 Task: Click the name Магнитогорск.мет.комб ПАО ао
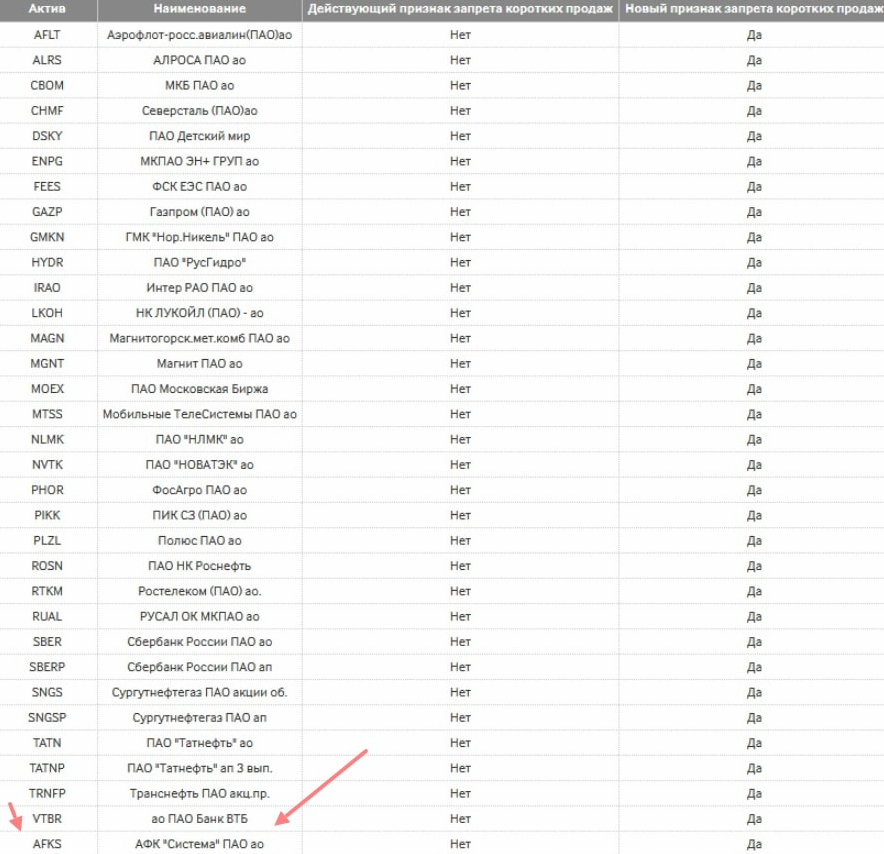tap(200, 339)
